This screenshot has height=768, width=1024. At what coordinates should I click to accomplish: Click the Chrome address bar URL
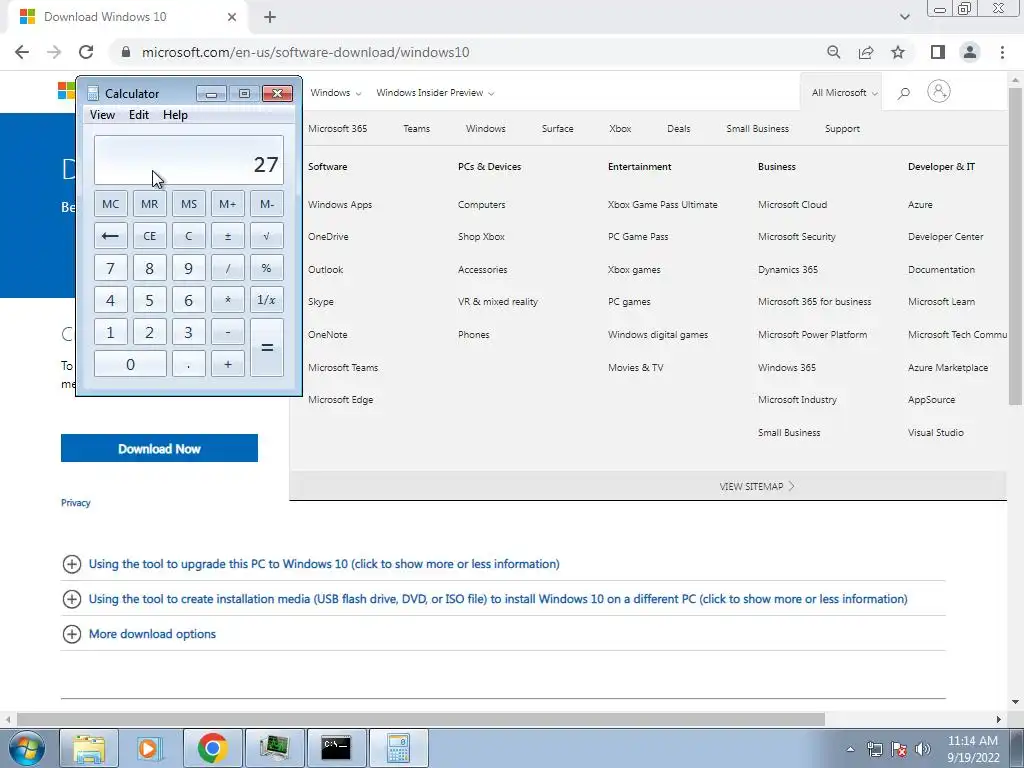coord(305,52)
